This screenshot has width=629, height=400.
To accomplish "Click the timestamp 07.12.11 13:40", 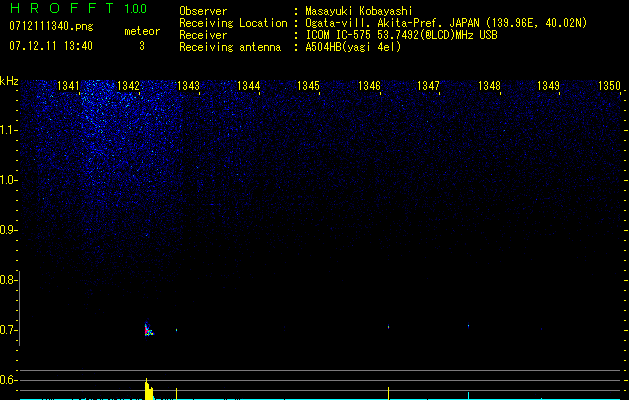I will pos(51,46).
